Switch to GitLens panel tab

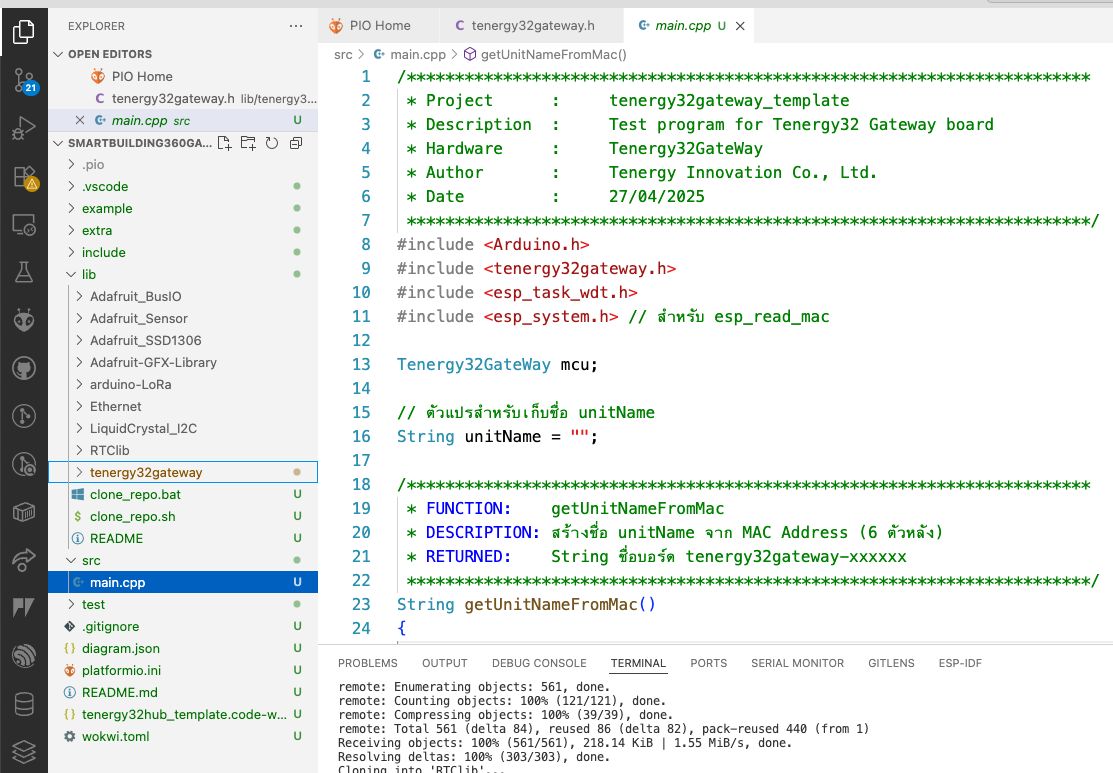(x=891, y=663)
